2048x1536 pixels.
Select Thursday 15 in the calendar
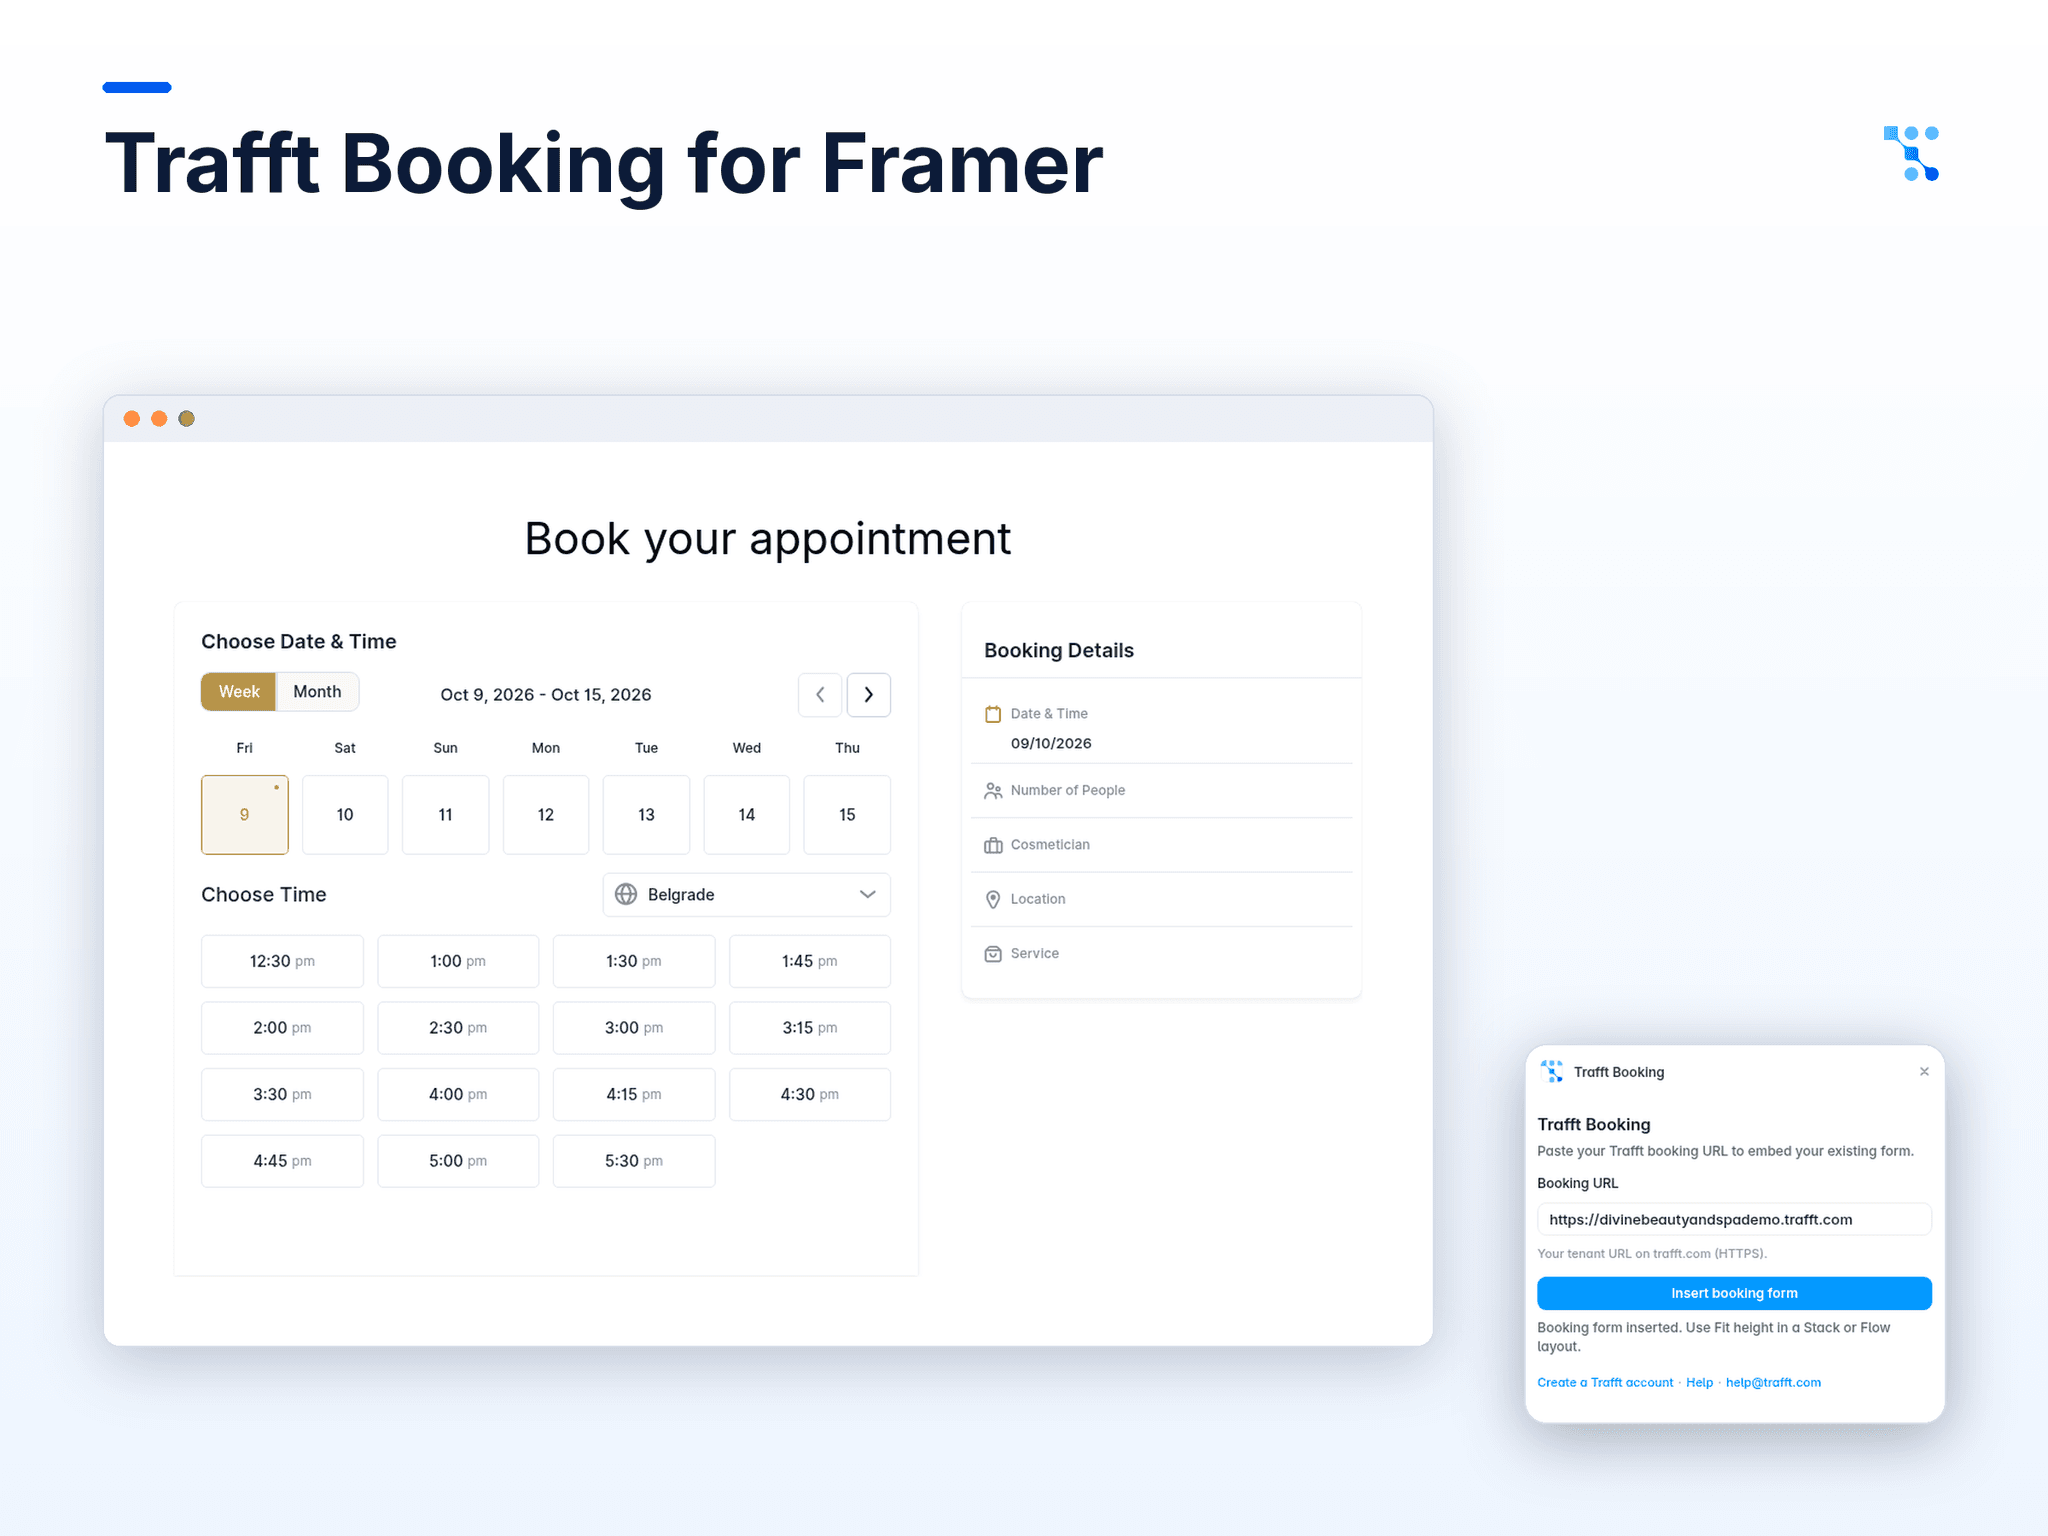coord(847,814)
